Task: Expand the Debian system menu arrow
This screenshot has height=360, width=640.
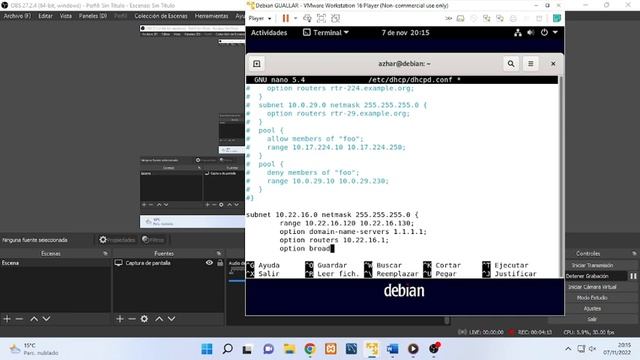Action: pos(555,33)
